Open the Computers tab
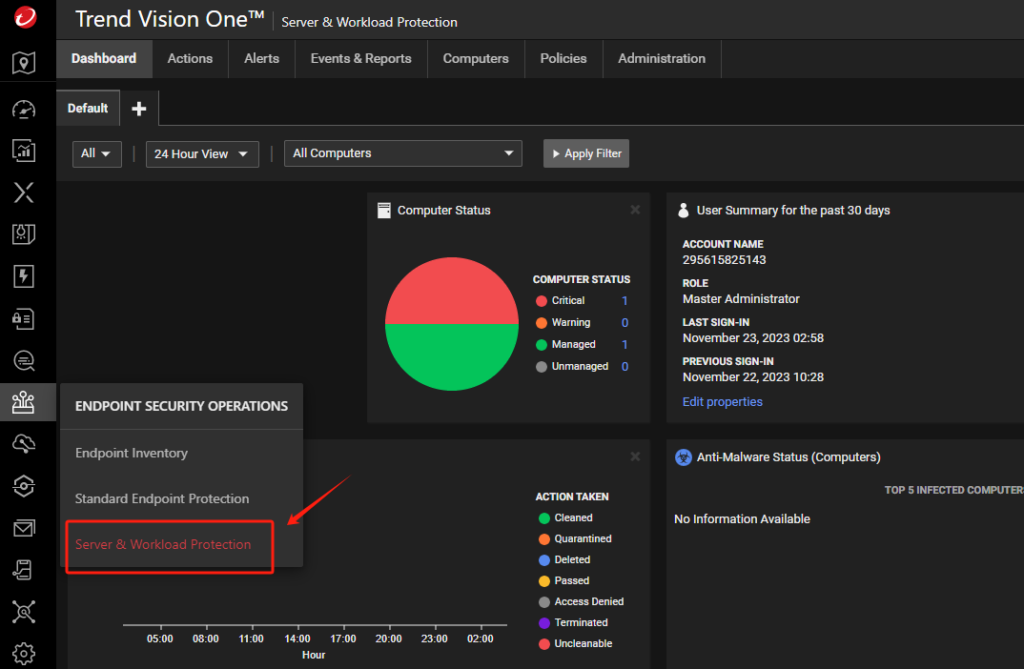Screen dimensions: 1024x669 point(475,59)
